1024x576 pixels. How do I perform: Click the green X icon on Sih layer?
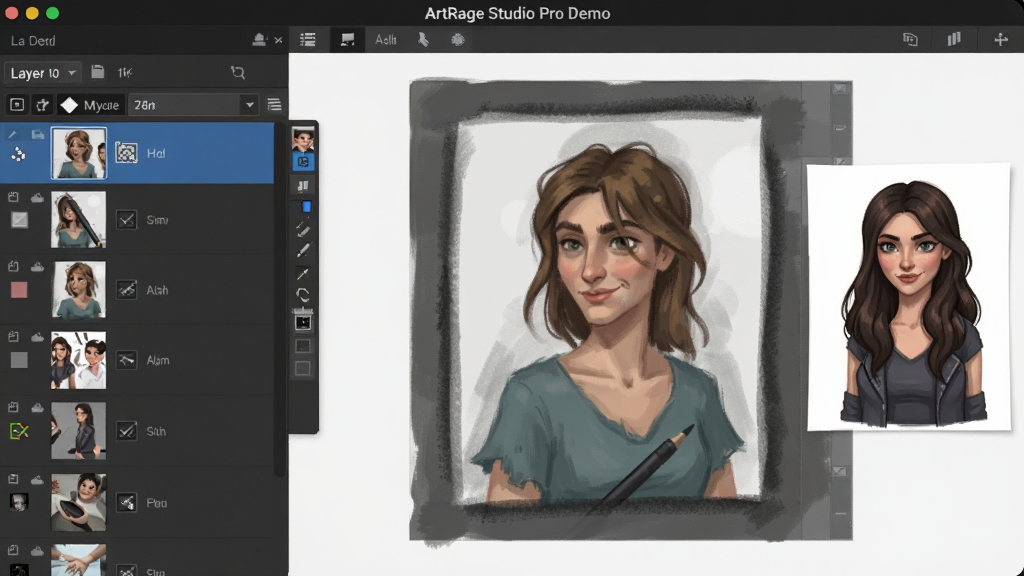pos(19,431)
